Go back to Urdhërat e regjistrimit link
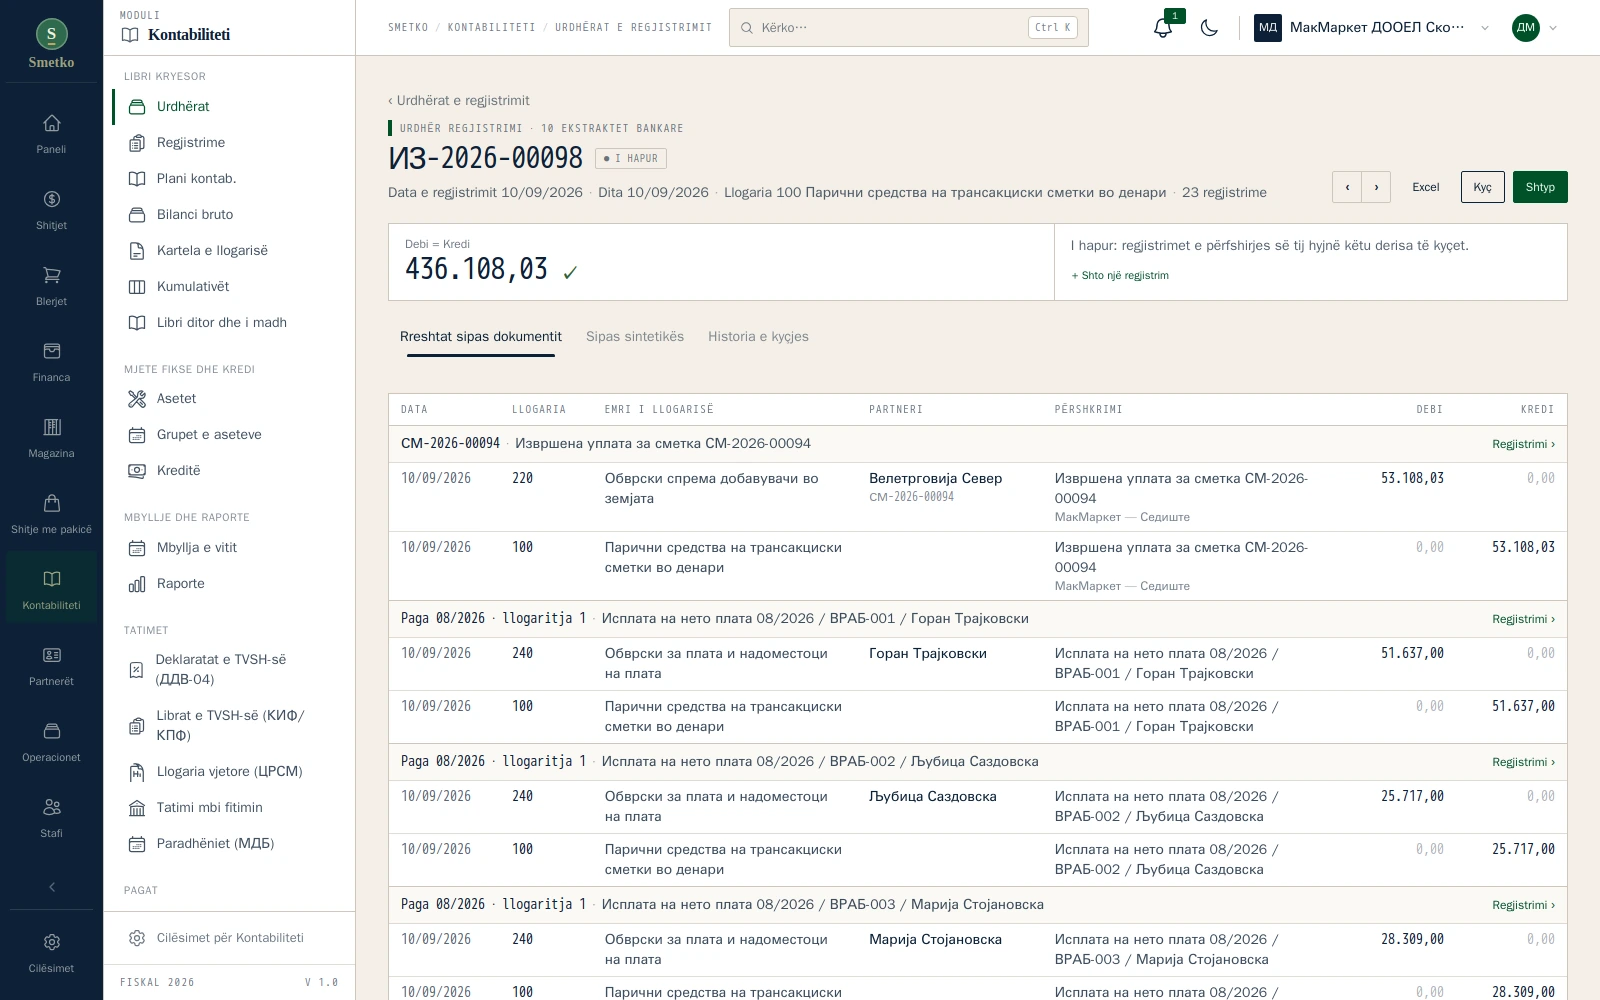Viewport: 1600px width, 1000px height. [x=459, y=100]
